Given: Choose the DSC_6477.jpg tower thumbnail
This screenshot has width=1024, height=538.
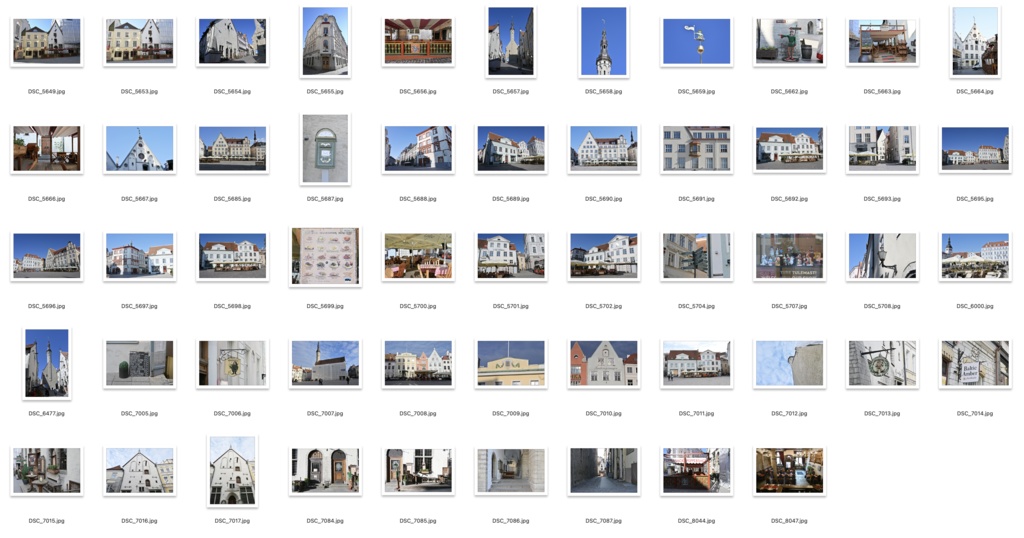Looking at the screenshot, I should [46, 364].
